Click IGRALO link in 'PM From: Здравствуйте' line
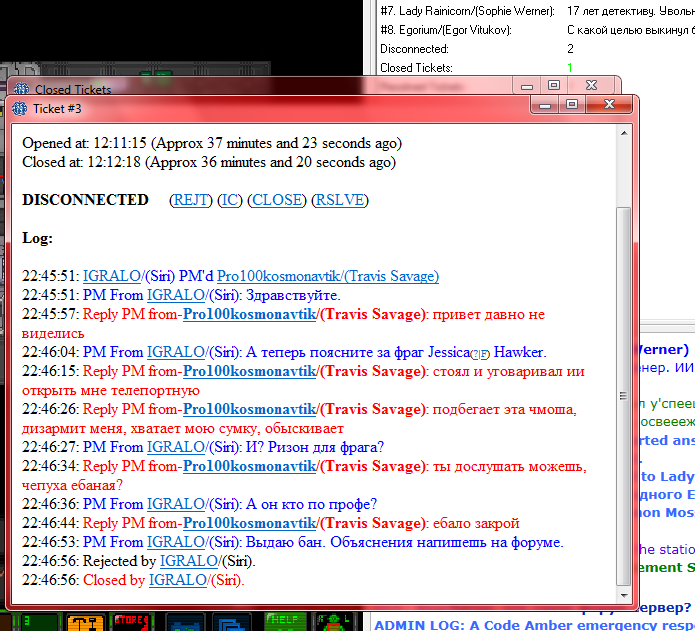Viewport: 695px width, 631px height. point(176,295)
